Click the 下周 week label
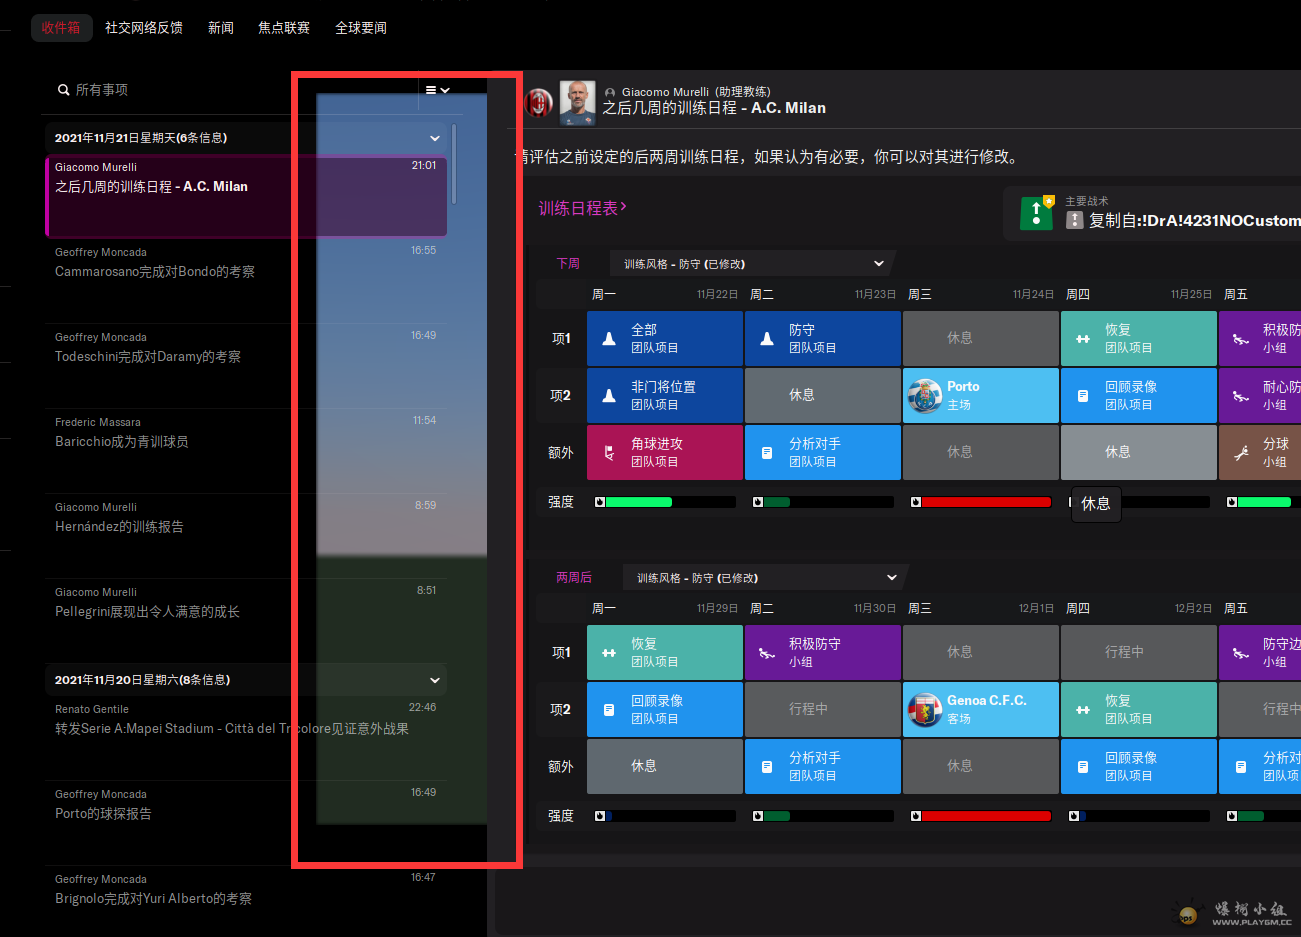The width and height of the screenshot is (1301, 937). click(568, 264)
